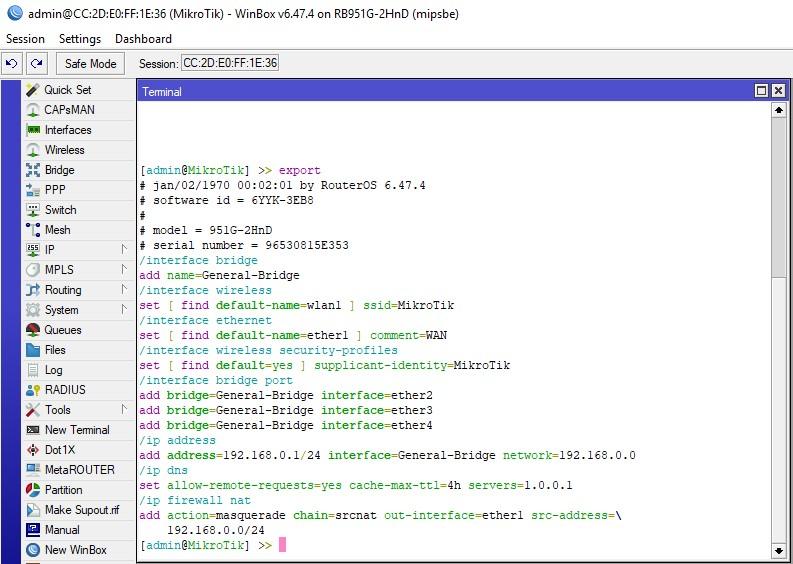
Task: Open Interfaces in the sidebar
Action: coord(67,130)
